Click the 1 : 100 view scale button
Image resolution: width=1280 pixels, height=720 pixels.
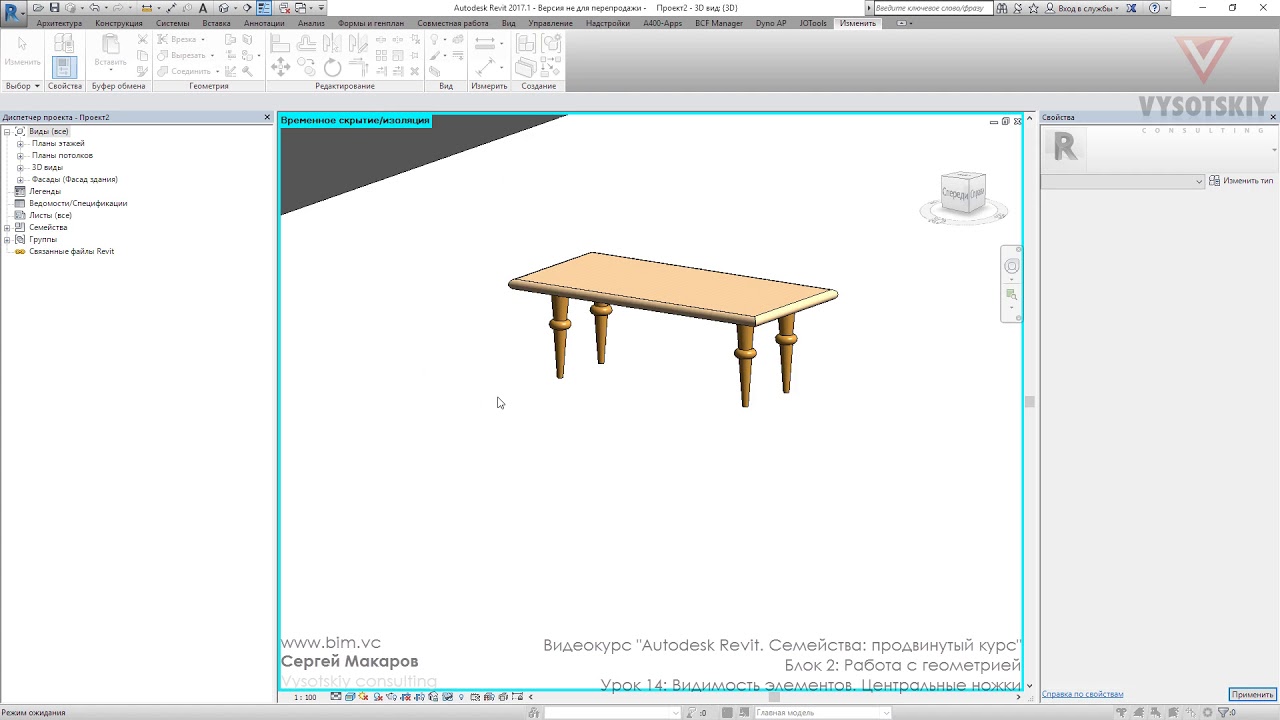click(305, 697)
